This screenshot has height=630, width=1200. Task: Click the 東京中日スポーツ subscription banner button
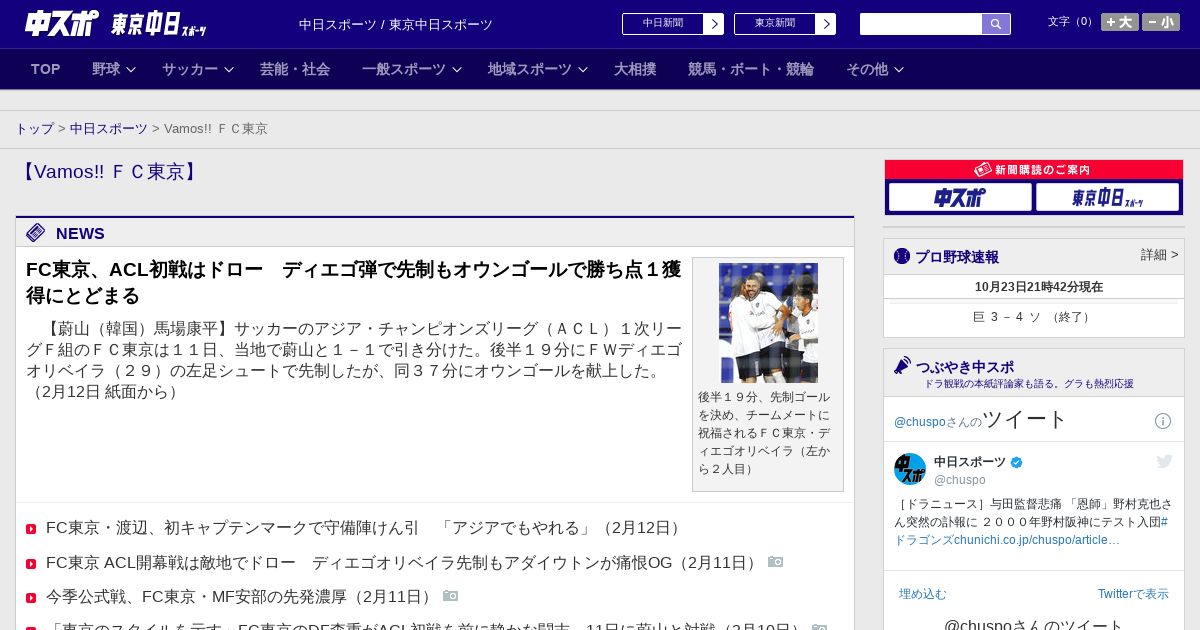[1107, 197]
